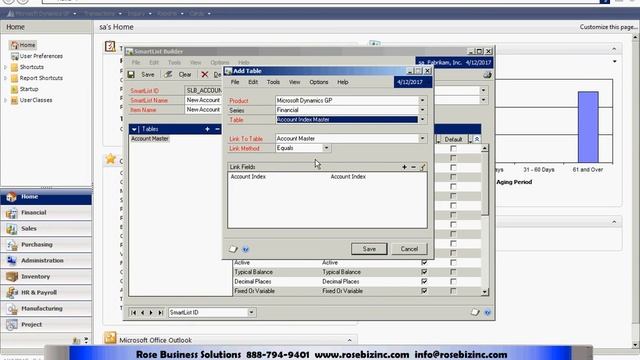
Task: Uncheck the Display checkbox for Decimal Places row
Action: pos(424,281)
